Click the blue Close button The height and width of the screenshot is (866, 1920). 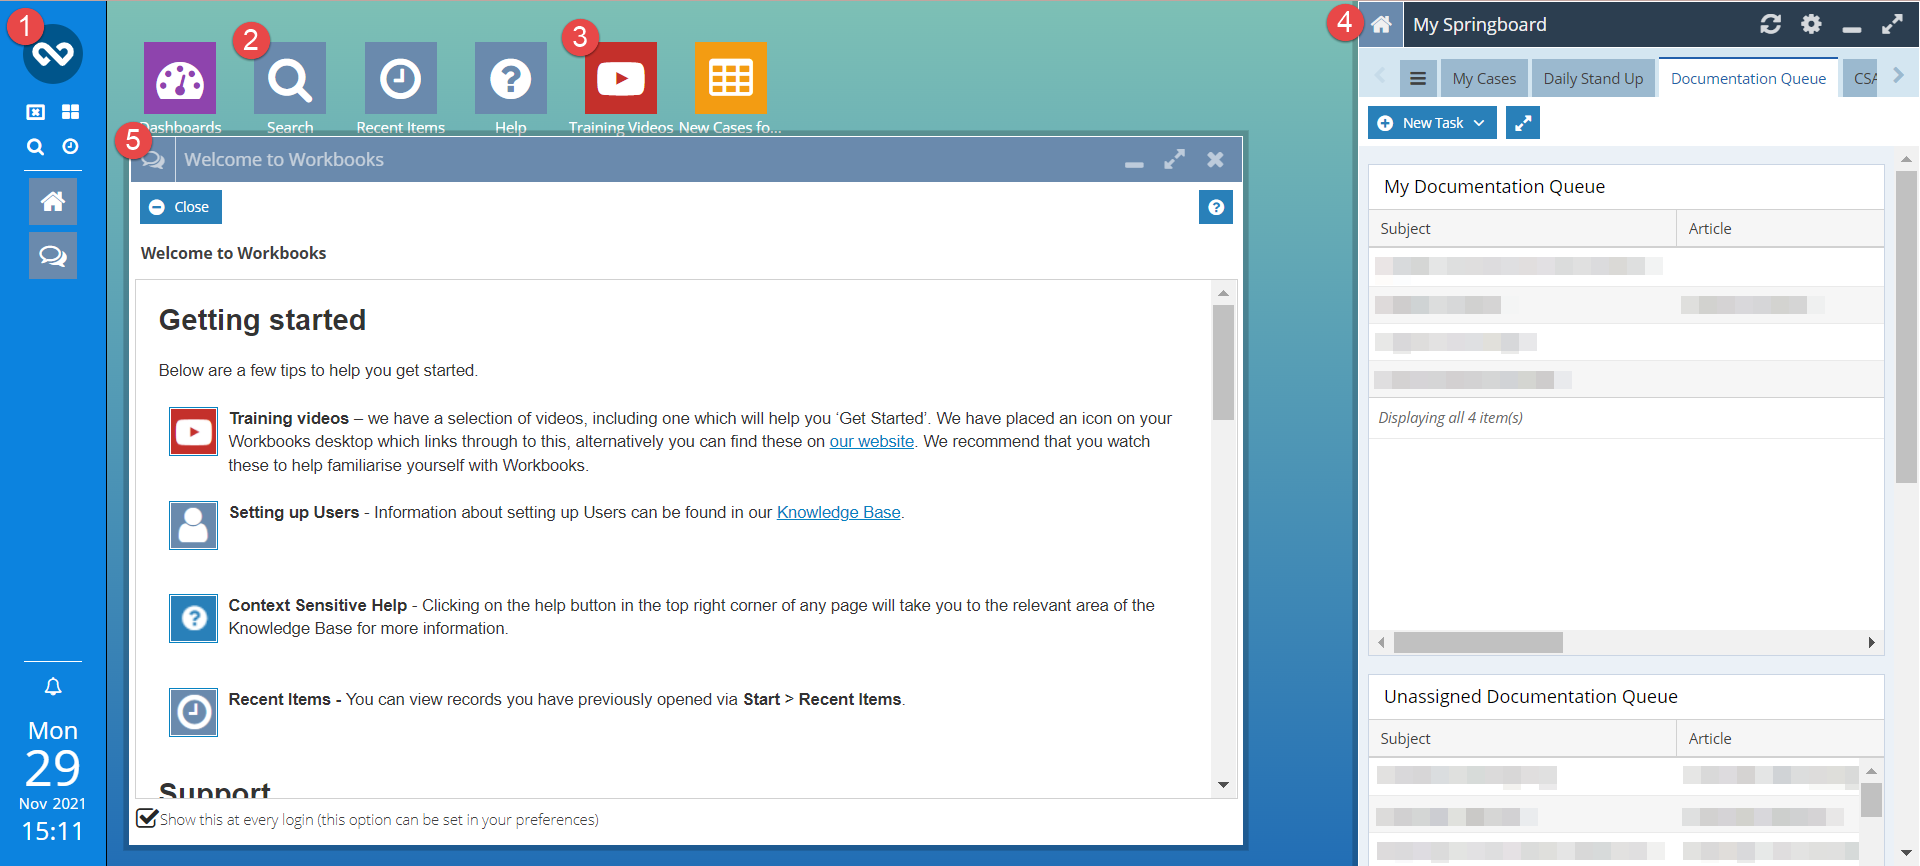click(x=181, y=207)
